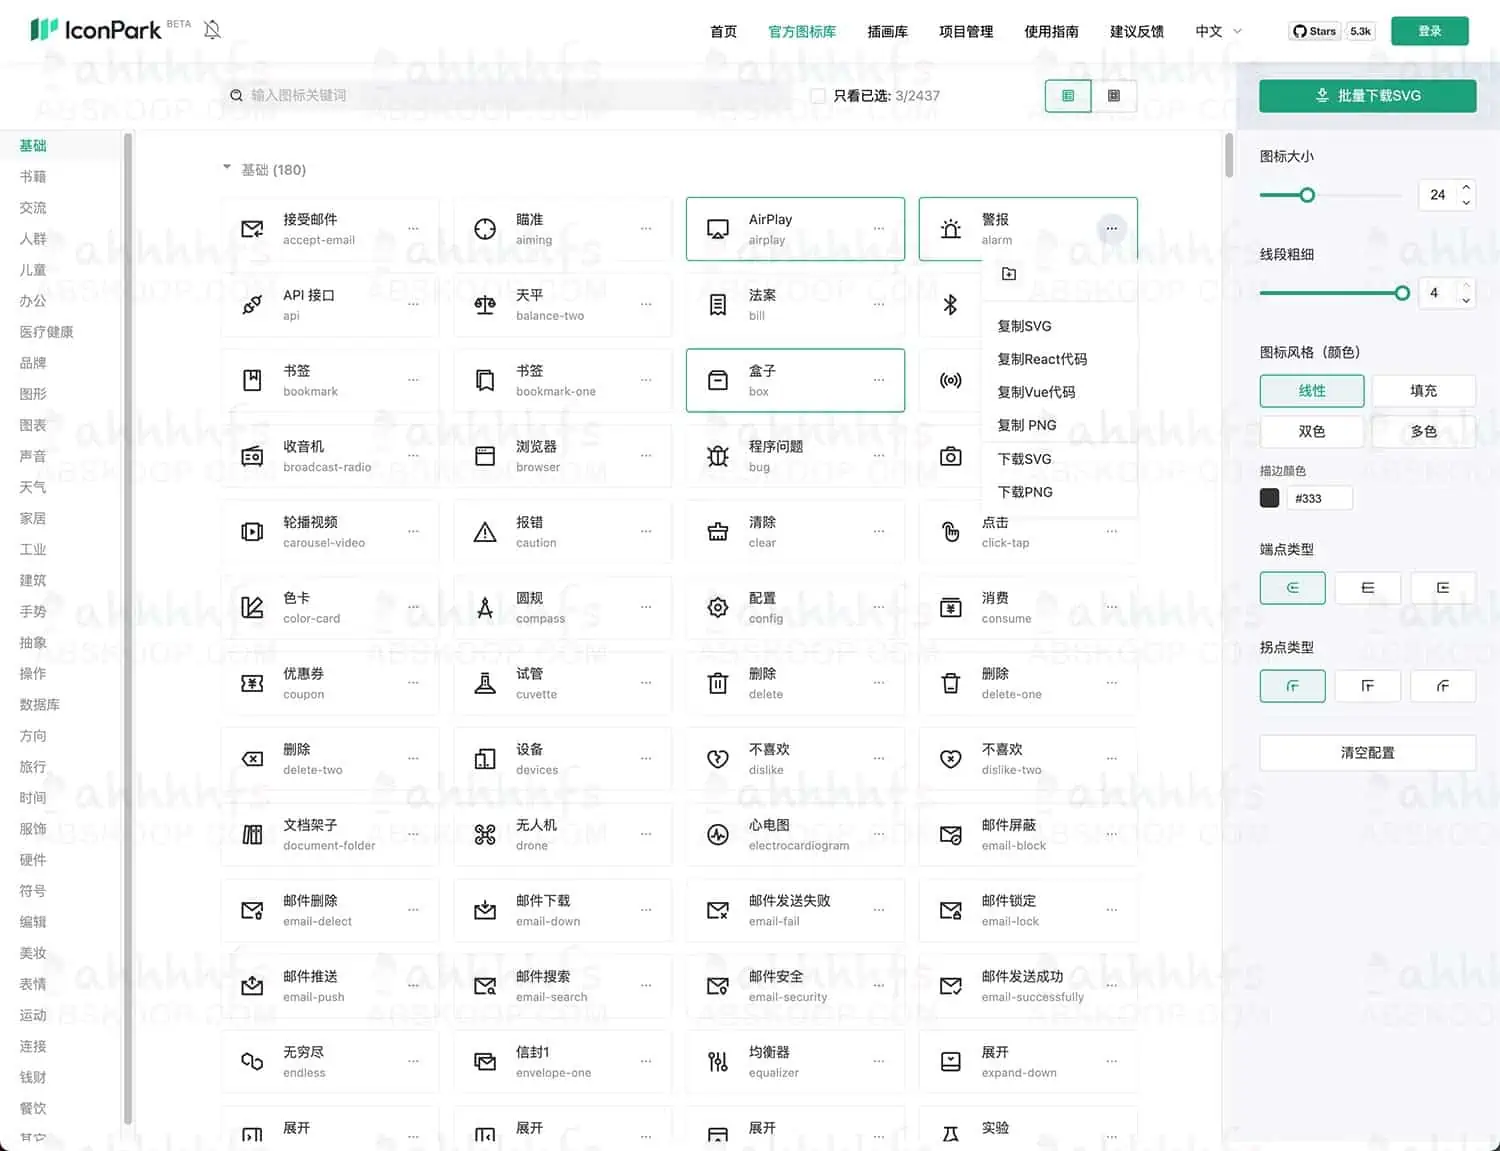Screen dimensions: 1500x1151
Task: Select the equalizer (均衡器) icon
Action: 717,1062
